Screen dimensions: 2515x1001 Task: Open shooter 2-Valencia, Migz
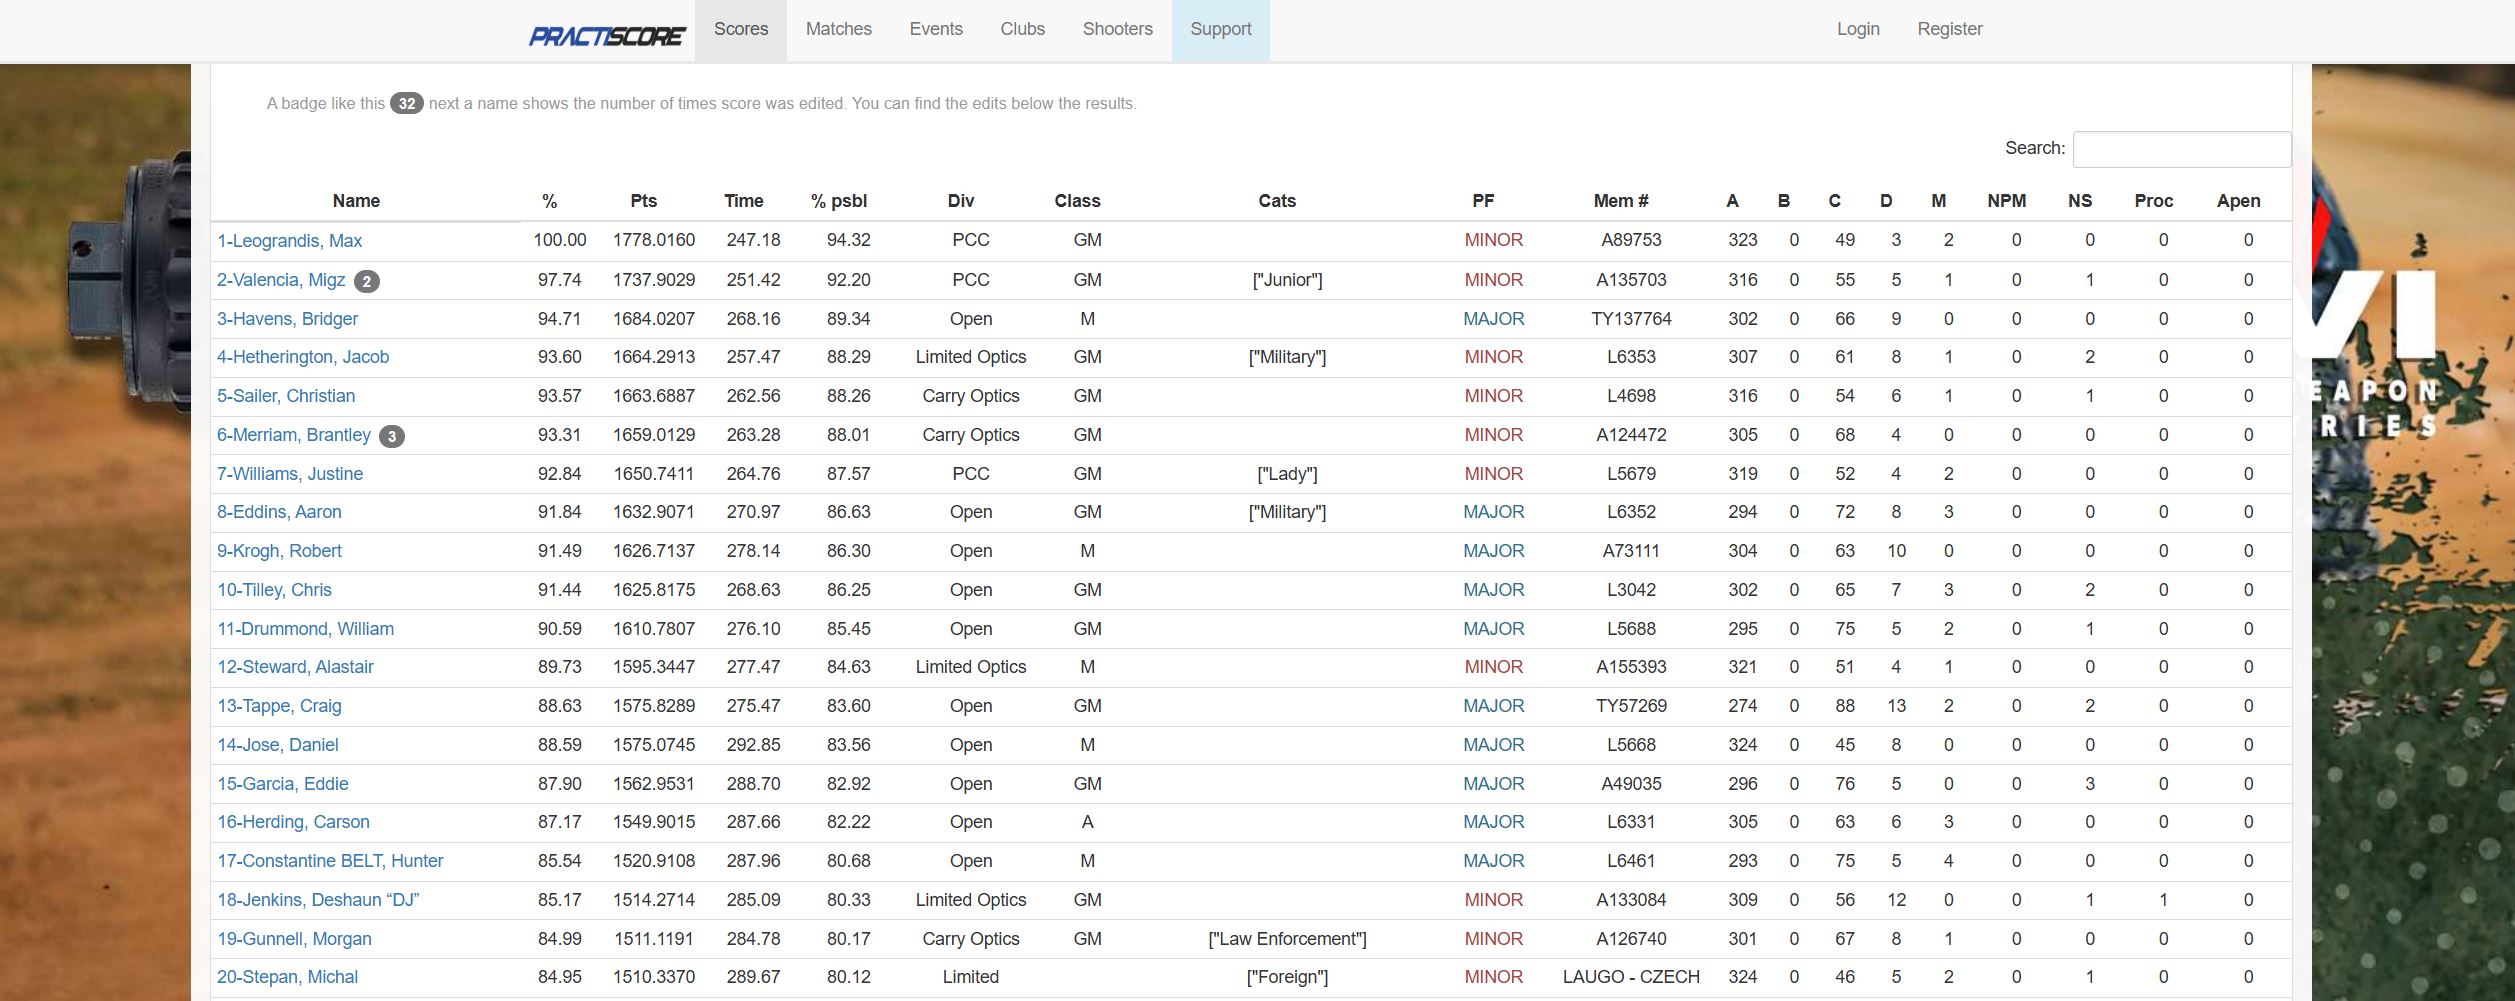(x=281, y=280)
